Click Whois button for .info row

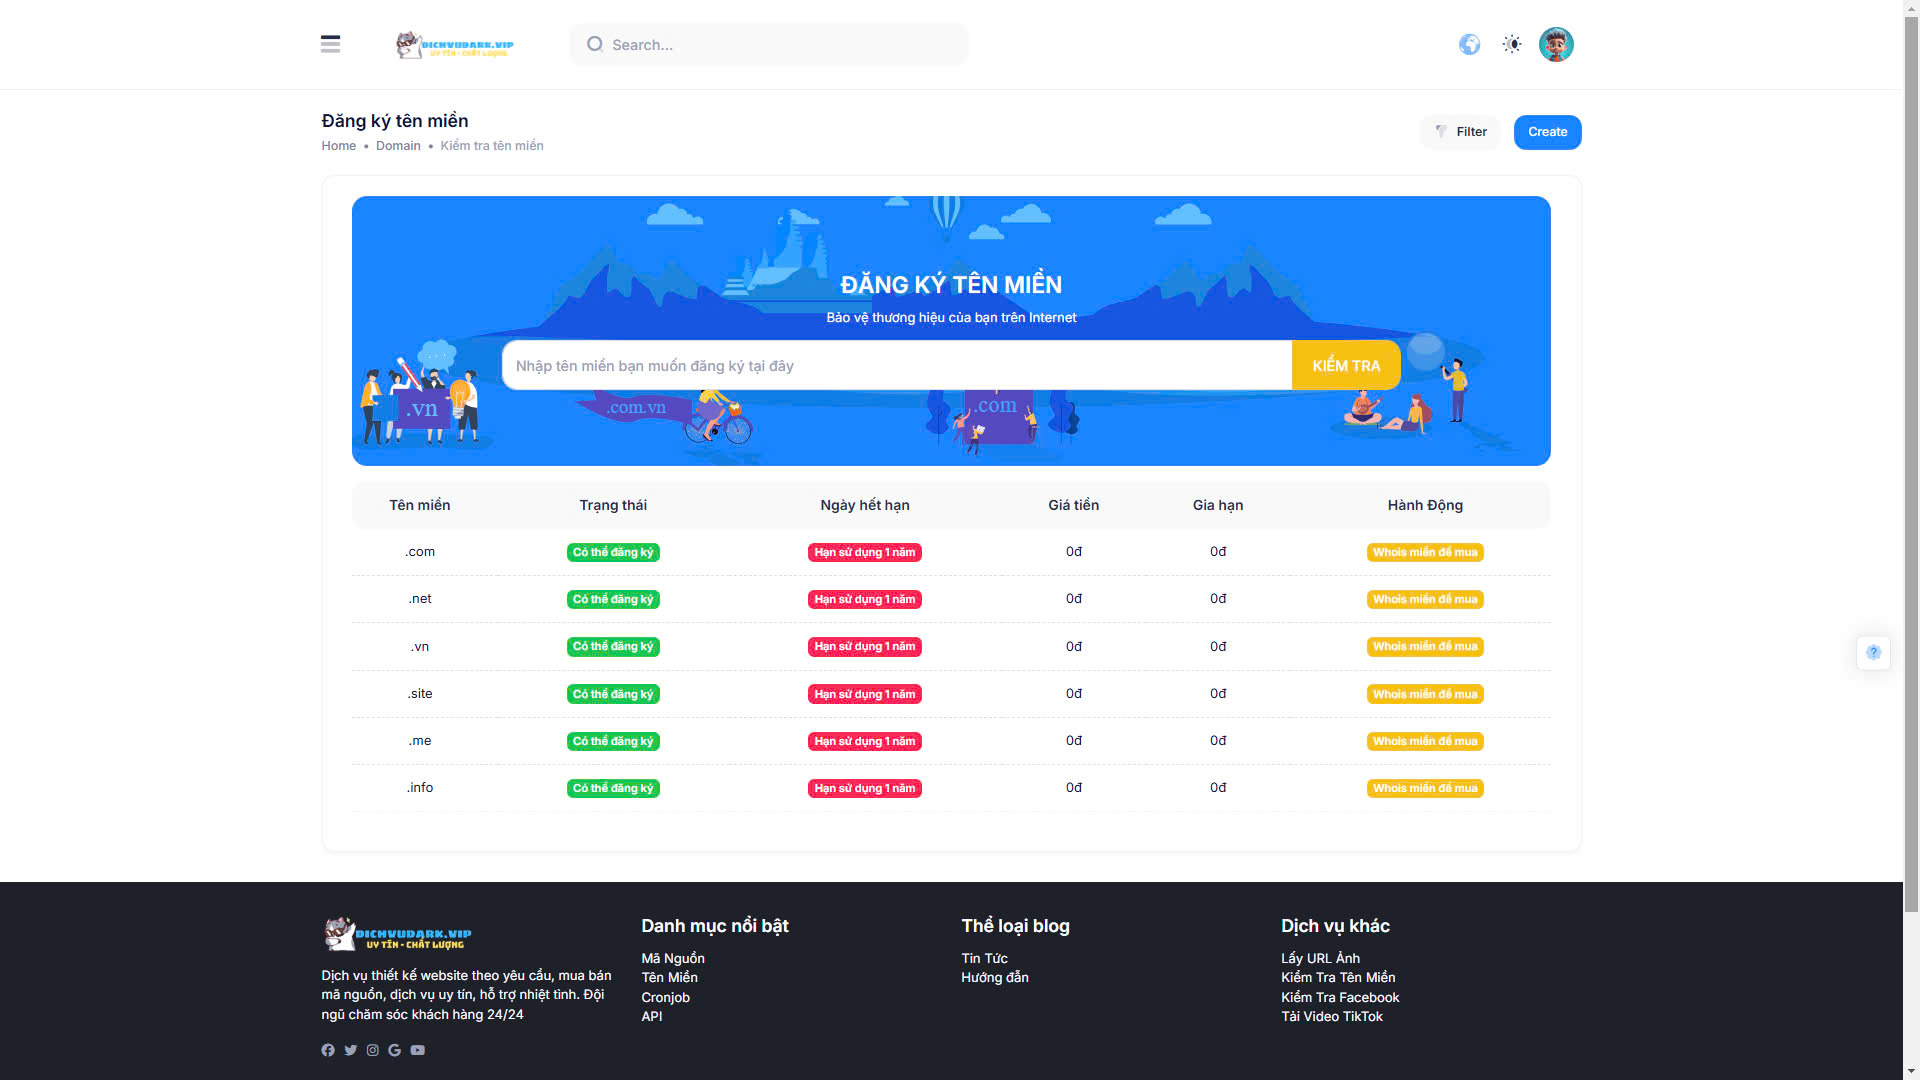pos(1424,788)
